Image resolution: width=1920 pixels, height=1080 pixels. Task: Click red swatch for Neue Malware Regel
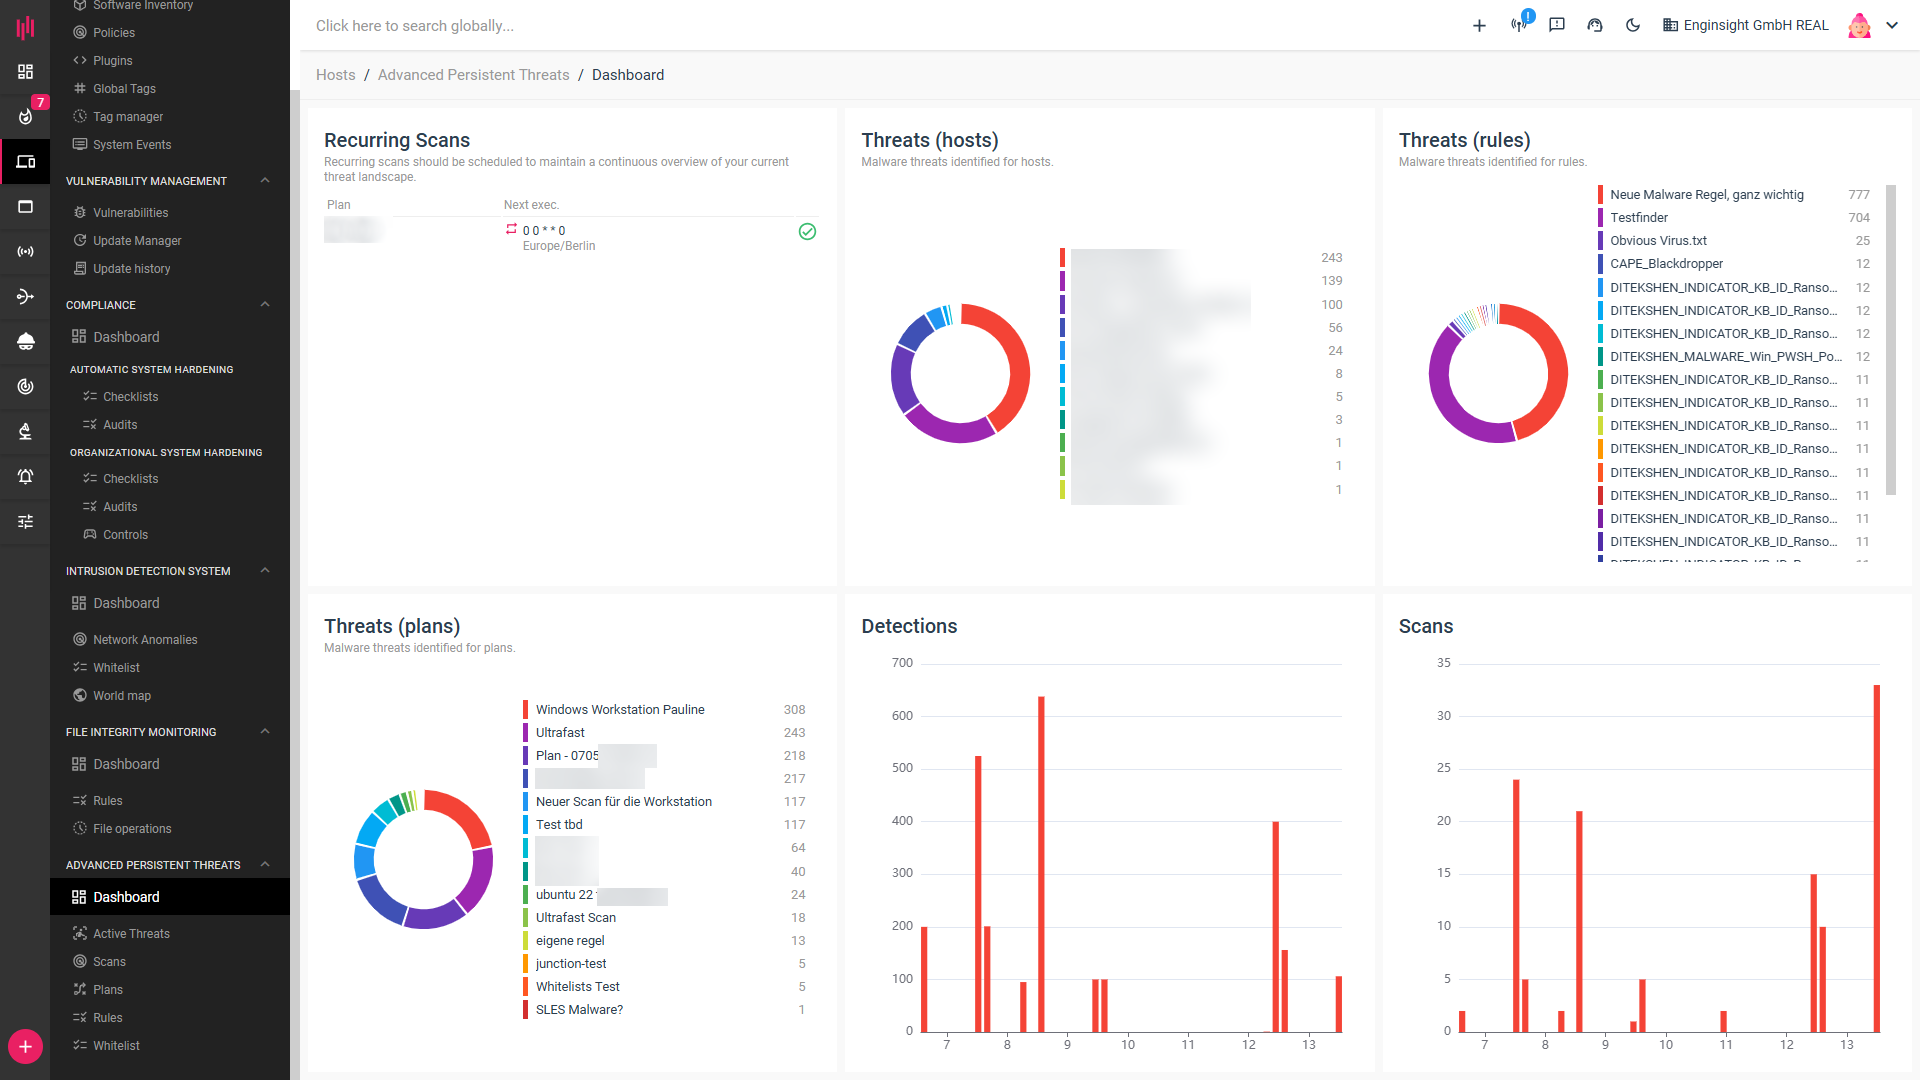click(1601, 195)
